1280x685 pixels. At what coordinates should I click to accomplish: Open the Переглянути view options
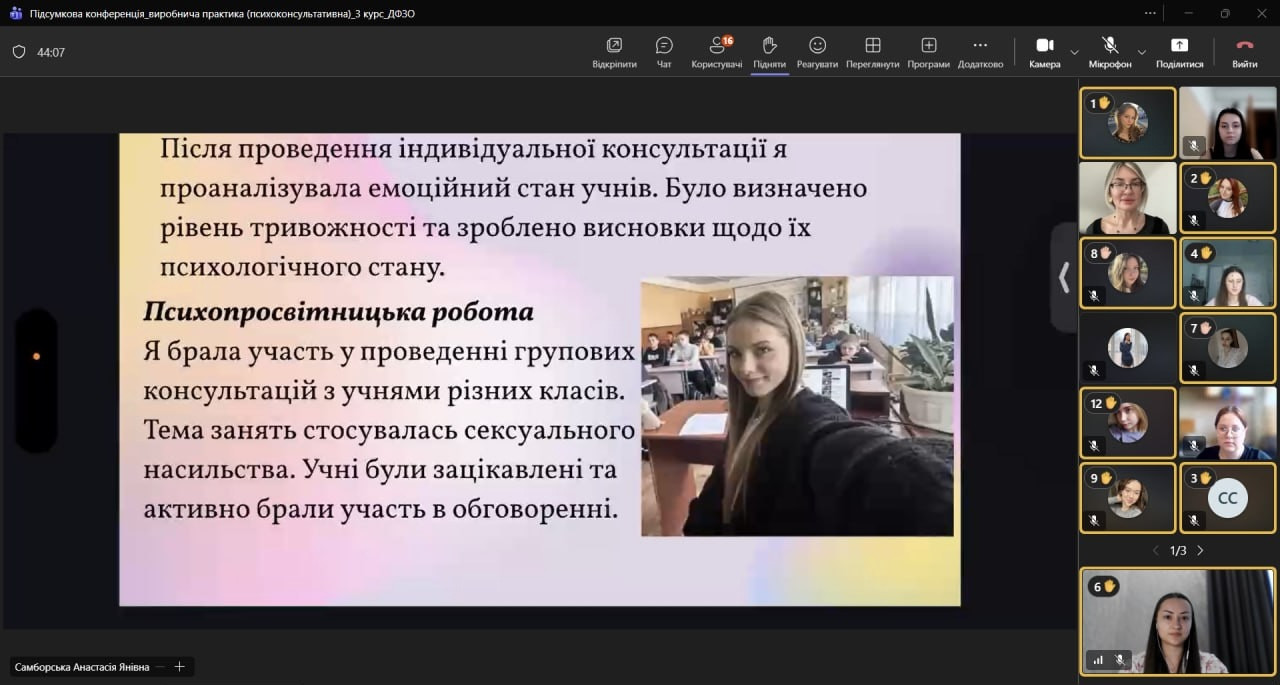tap(872, 52)
